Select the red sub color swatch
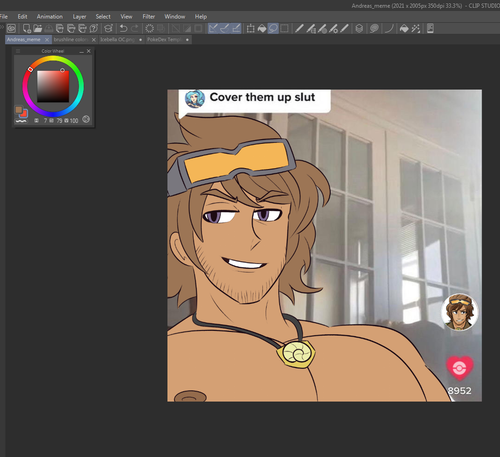Viewport: 500px width, 457px height. pyautogui.click(x=24, y=114)
